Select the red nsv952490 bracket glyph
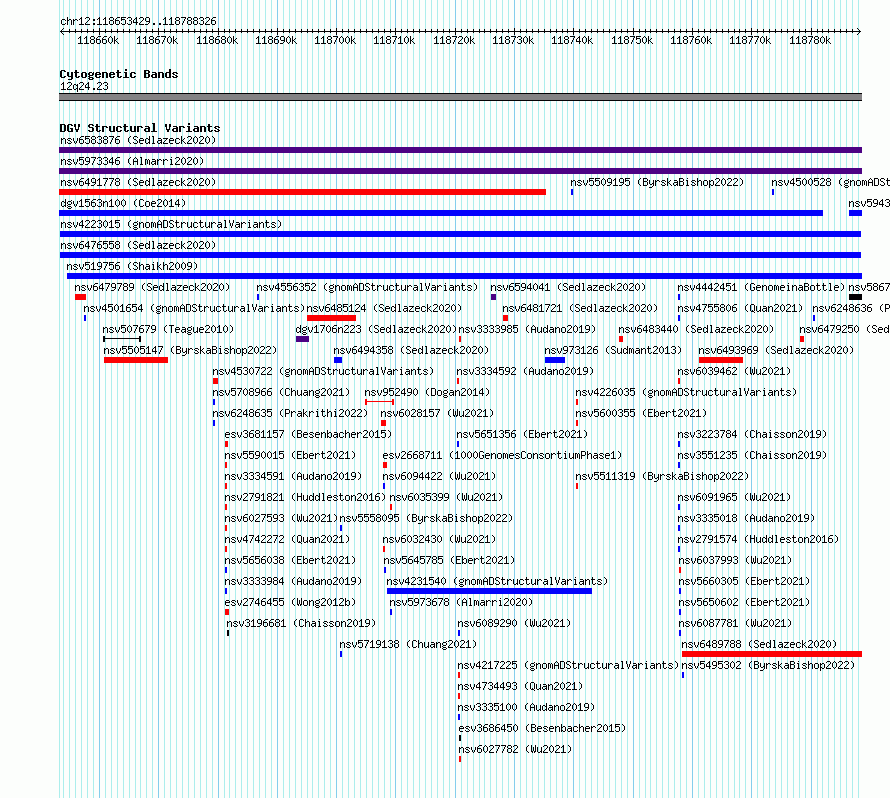Viewport: 890px width, 798px height. (x=380, y=402)
